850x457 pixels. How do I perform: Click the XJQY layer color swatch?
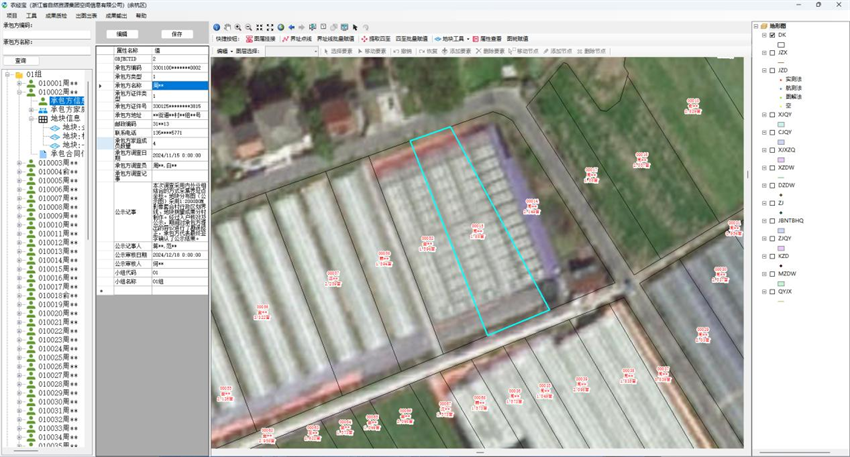781,124
